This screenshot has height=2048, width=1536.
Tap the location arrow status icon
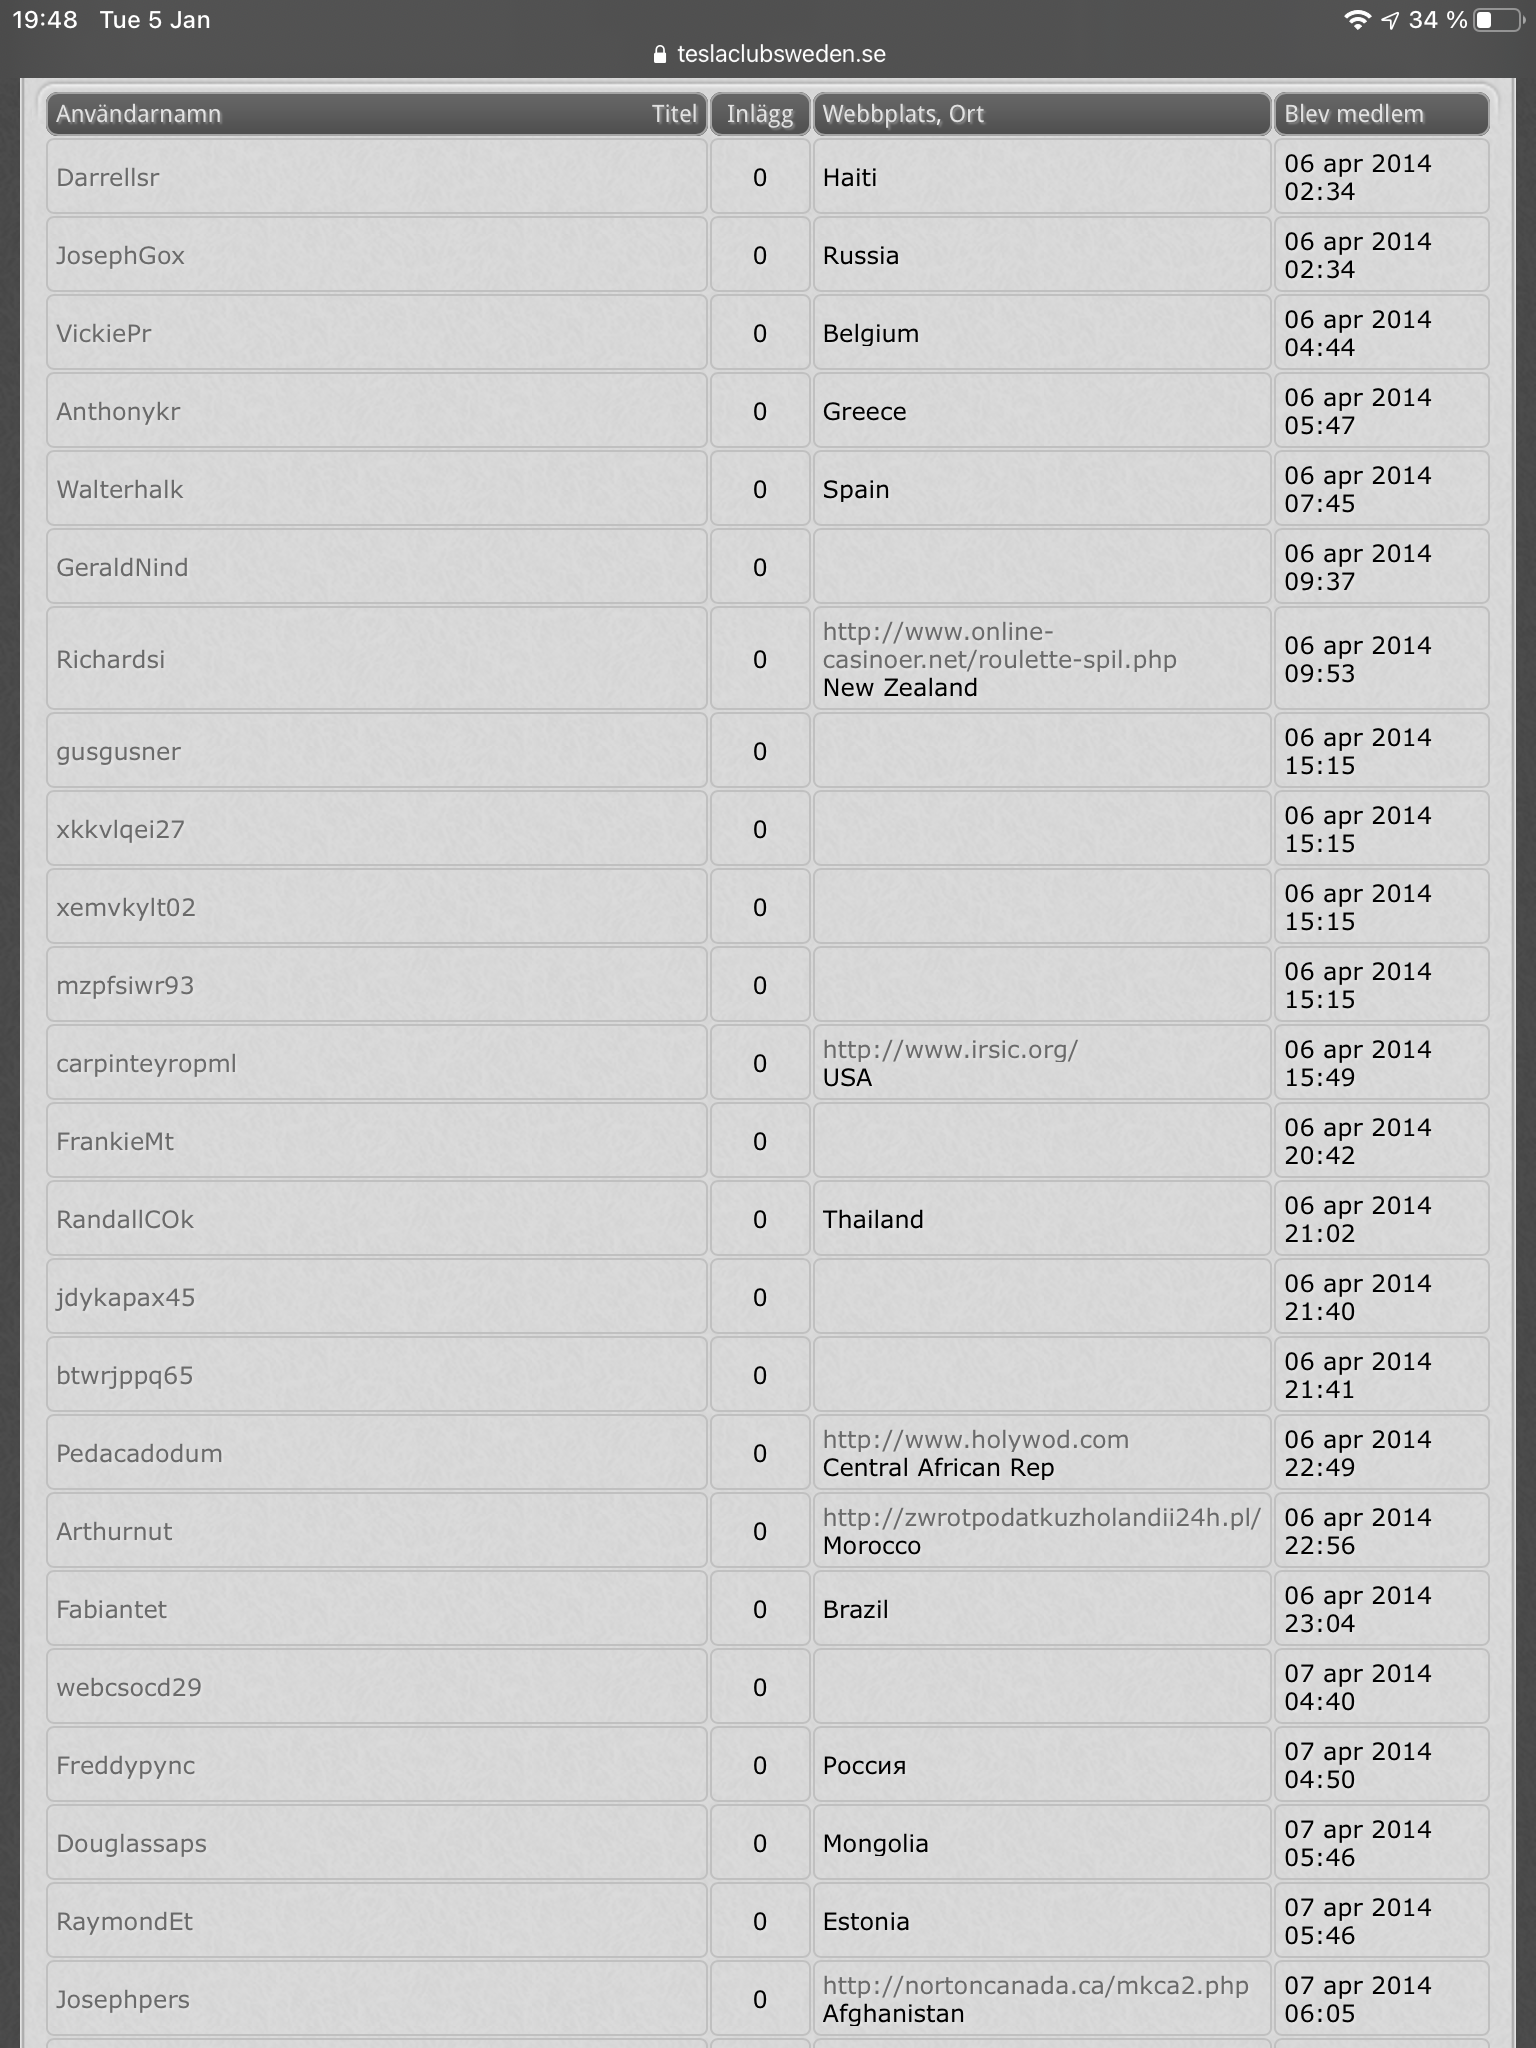(x=1390, y=20)
